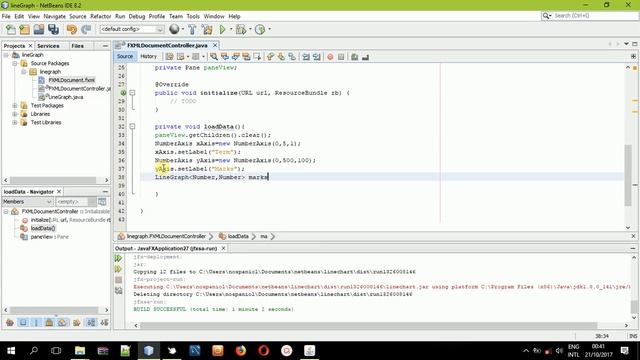
Task: Click the Save All toolbar icon
Action: pos(53,29)
